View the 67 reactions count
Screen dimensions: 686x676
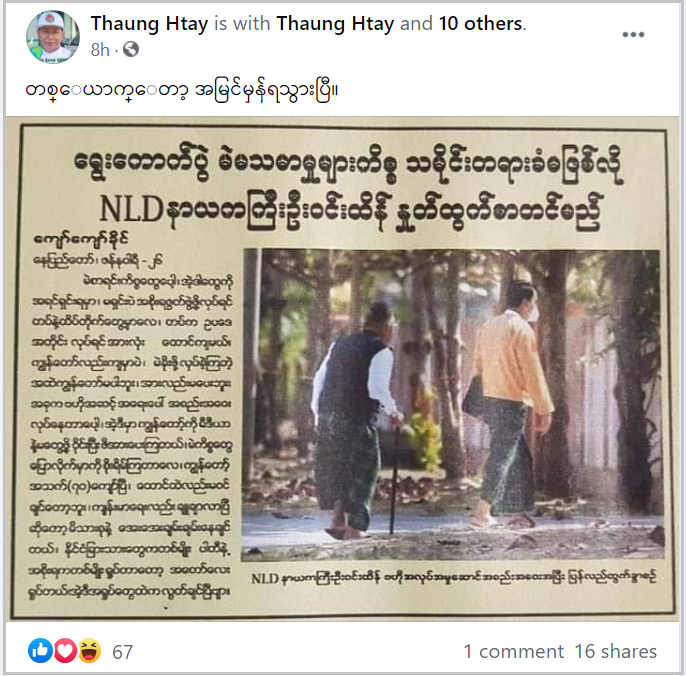point(122,652)
